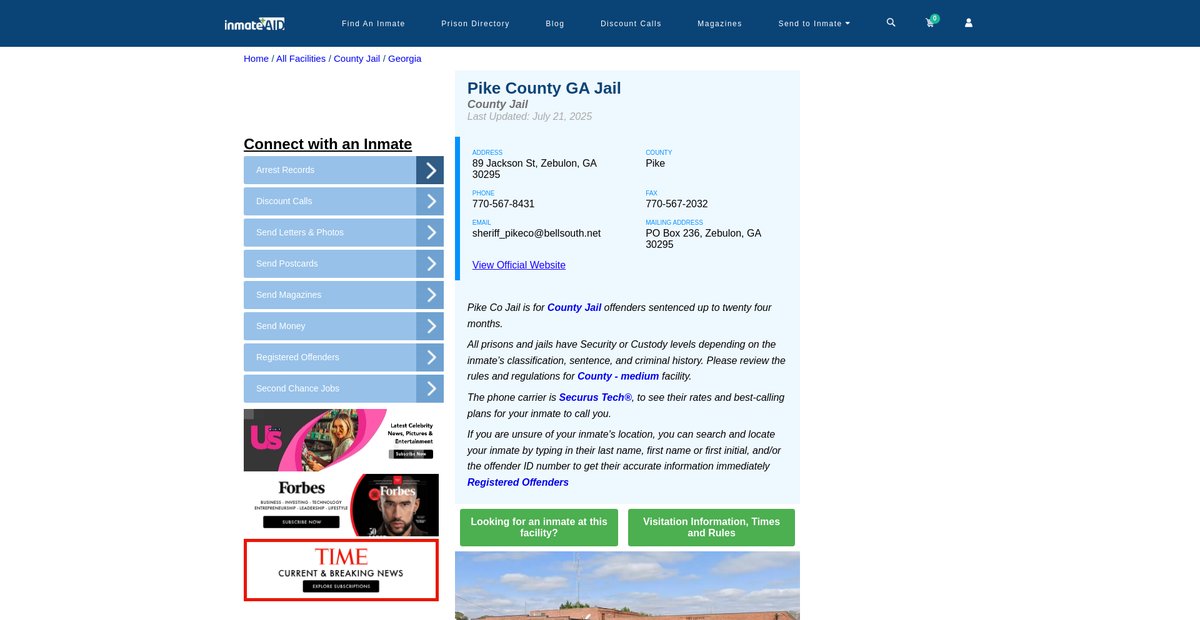Click the arrow icon beside Send Postcards
This screenshot has height=620, width=1200.
(430, 264)
